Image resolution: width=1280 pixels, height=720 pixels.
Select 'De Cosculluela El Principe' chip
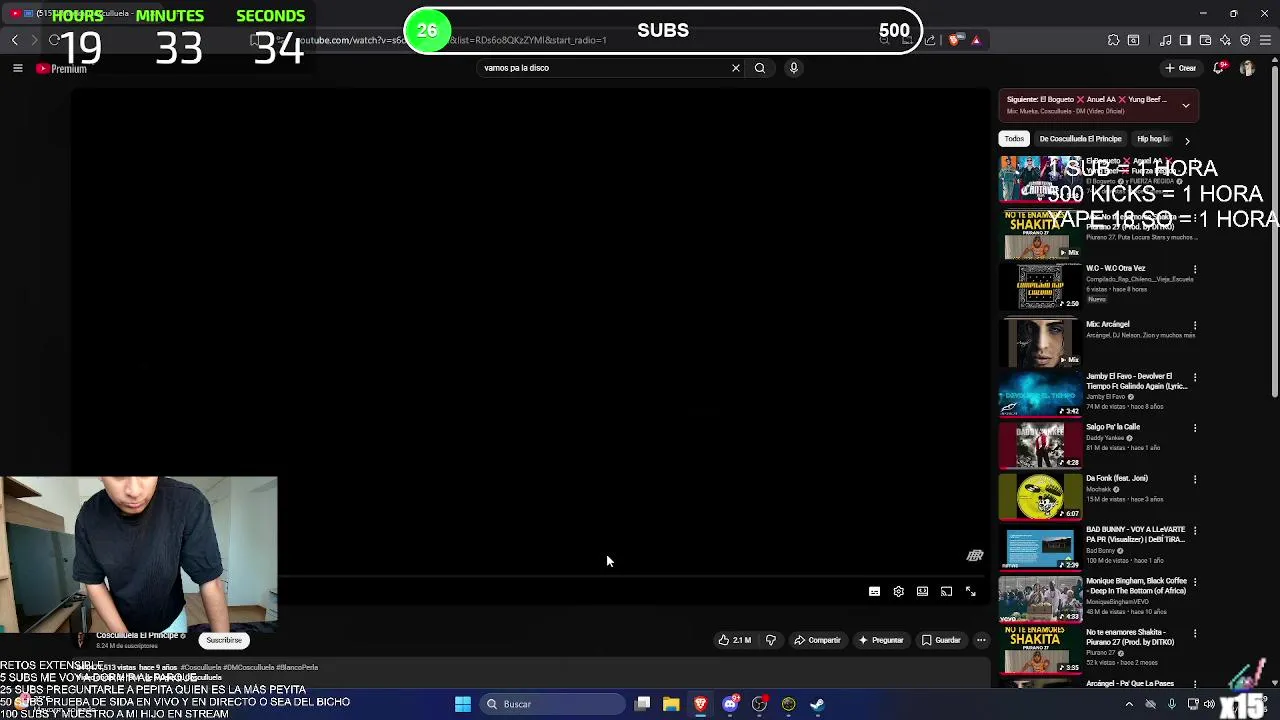(1080, 139)
